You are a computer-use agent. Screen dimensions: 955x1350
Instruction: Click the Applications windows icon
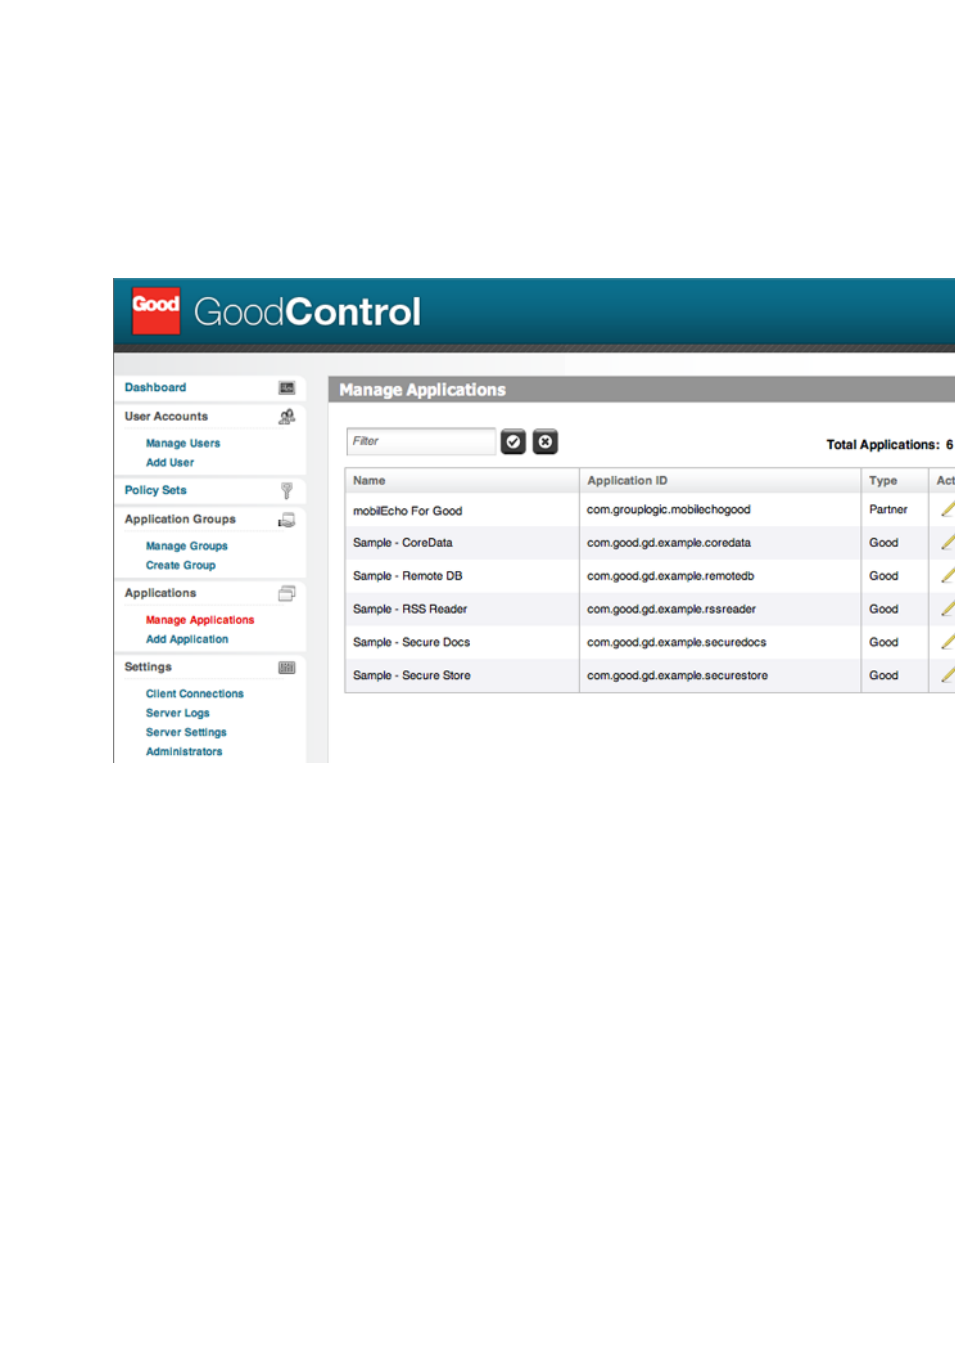tap(287, 594)
